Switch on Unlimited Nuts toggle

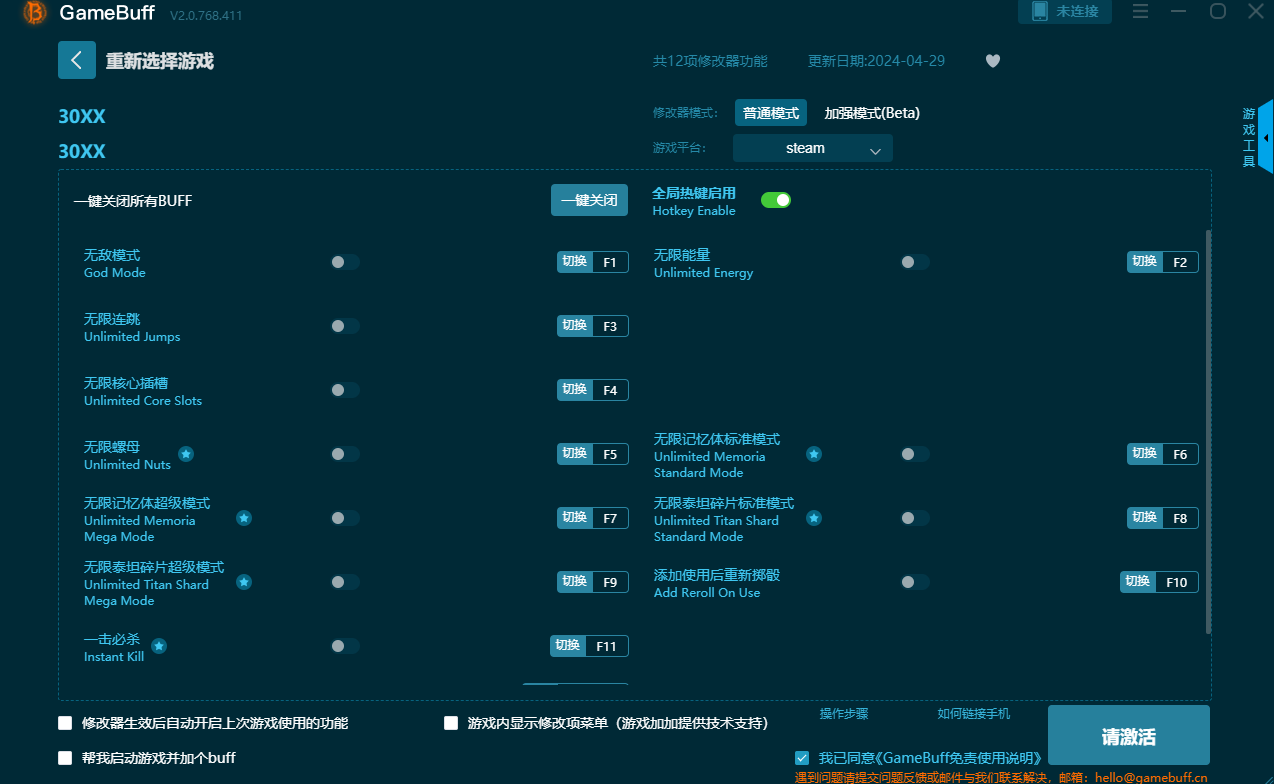tap(345, 454)
